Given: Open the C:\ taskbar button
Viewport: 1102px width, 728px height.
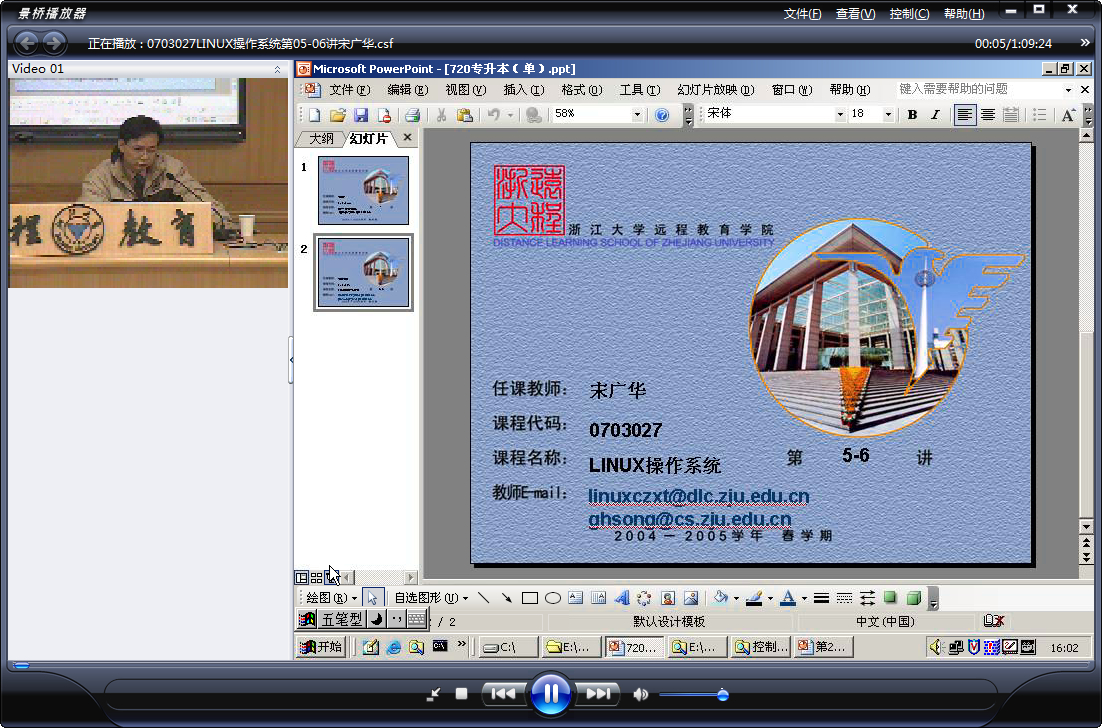Looking at the screenshot, I should (x=509, y=647).
